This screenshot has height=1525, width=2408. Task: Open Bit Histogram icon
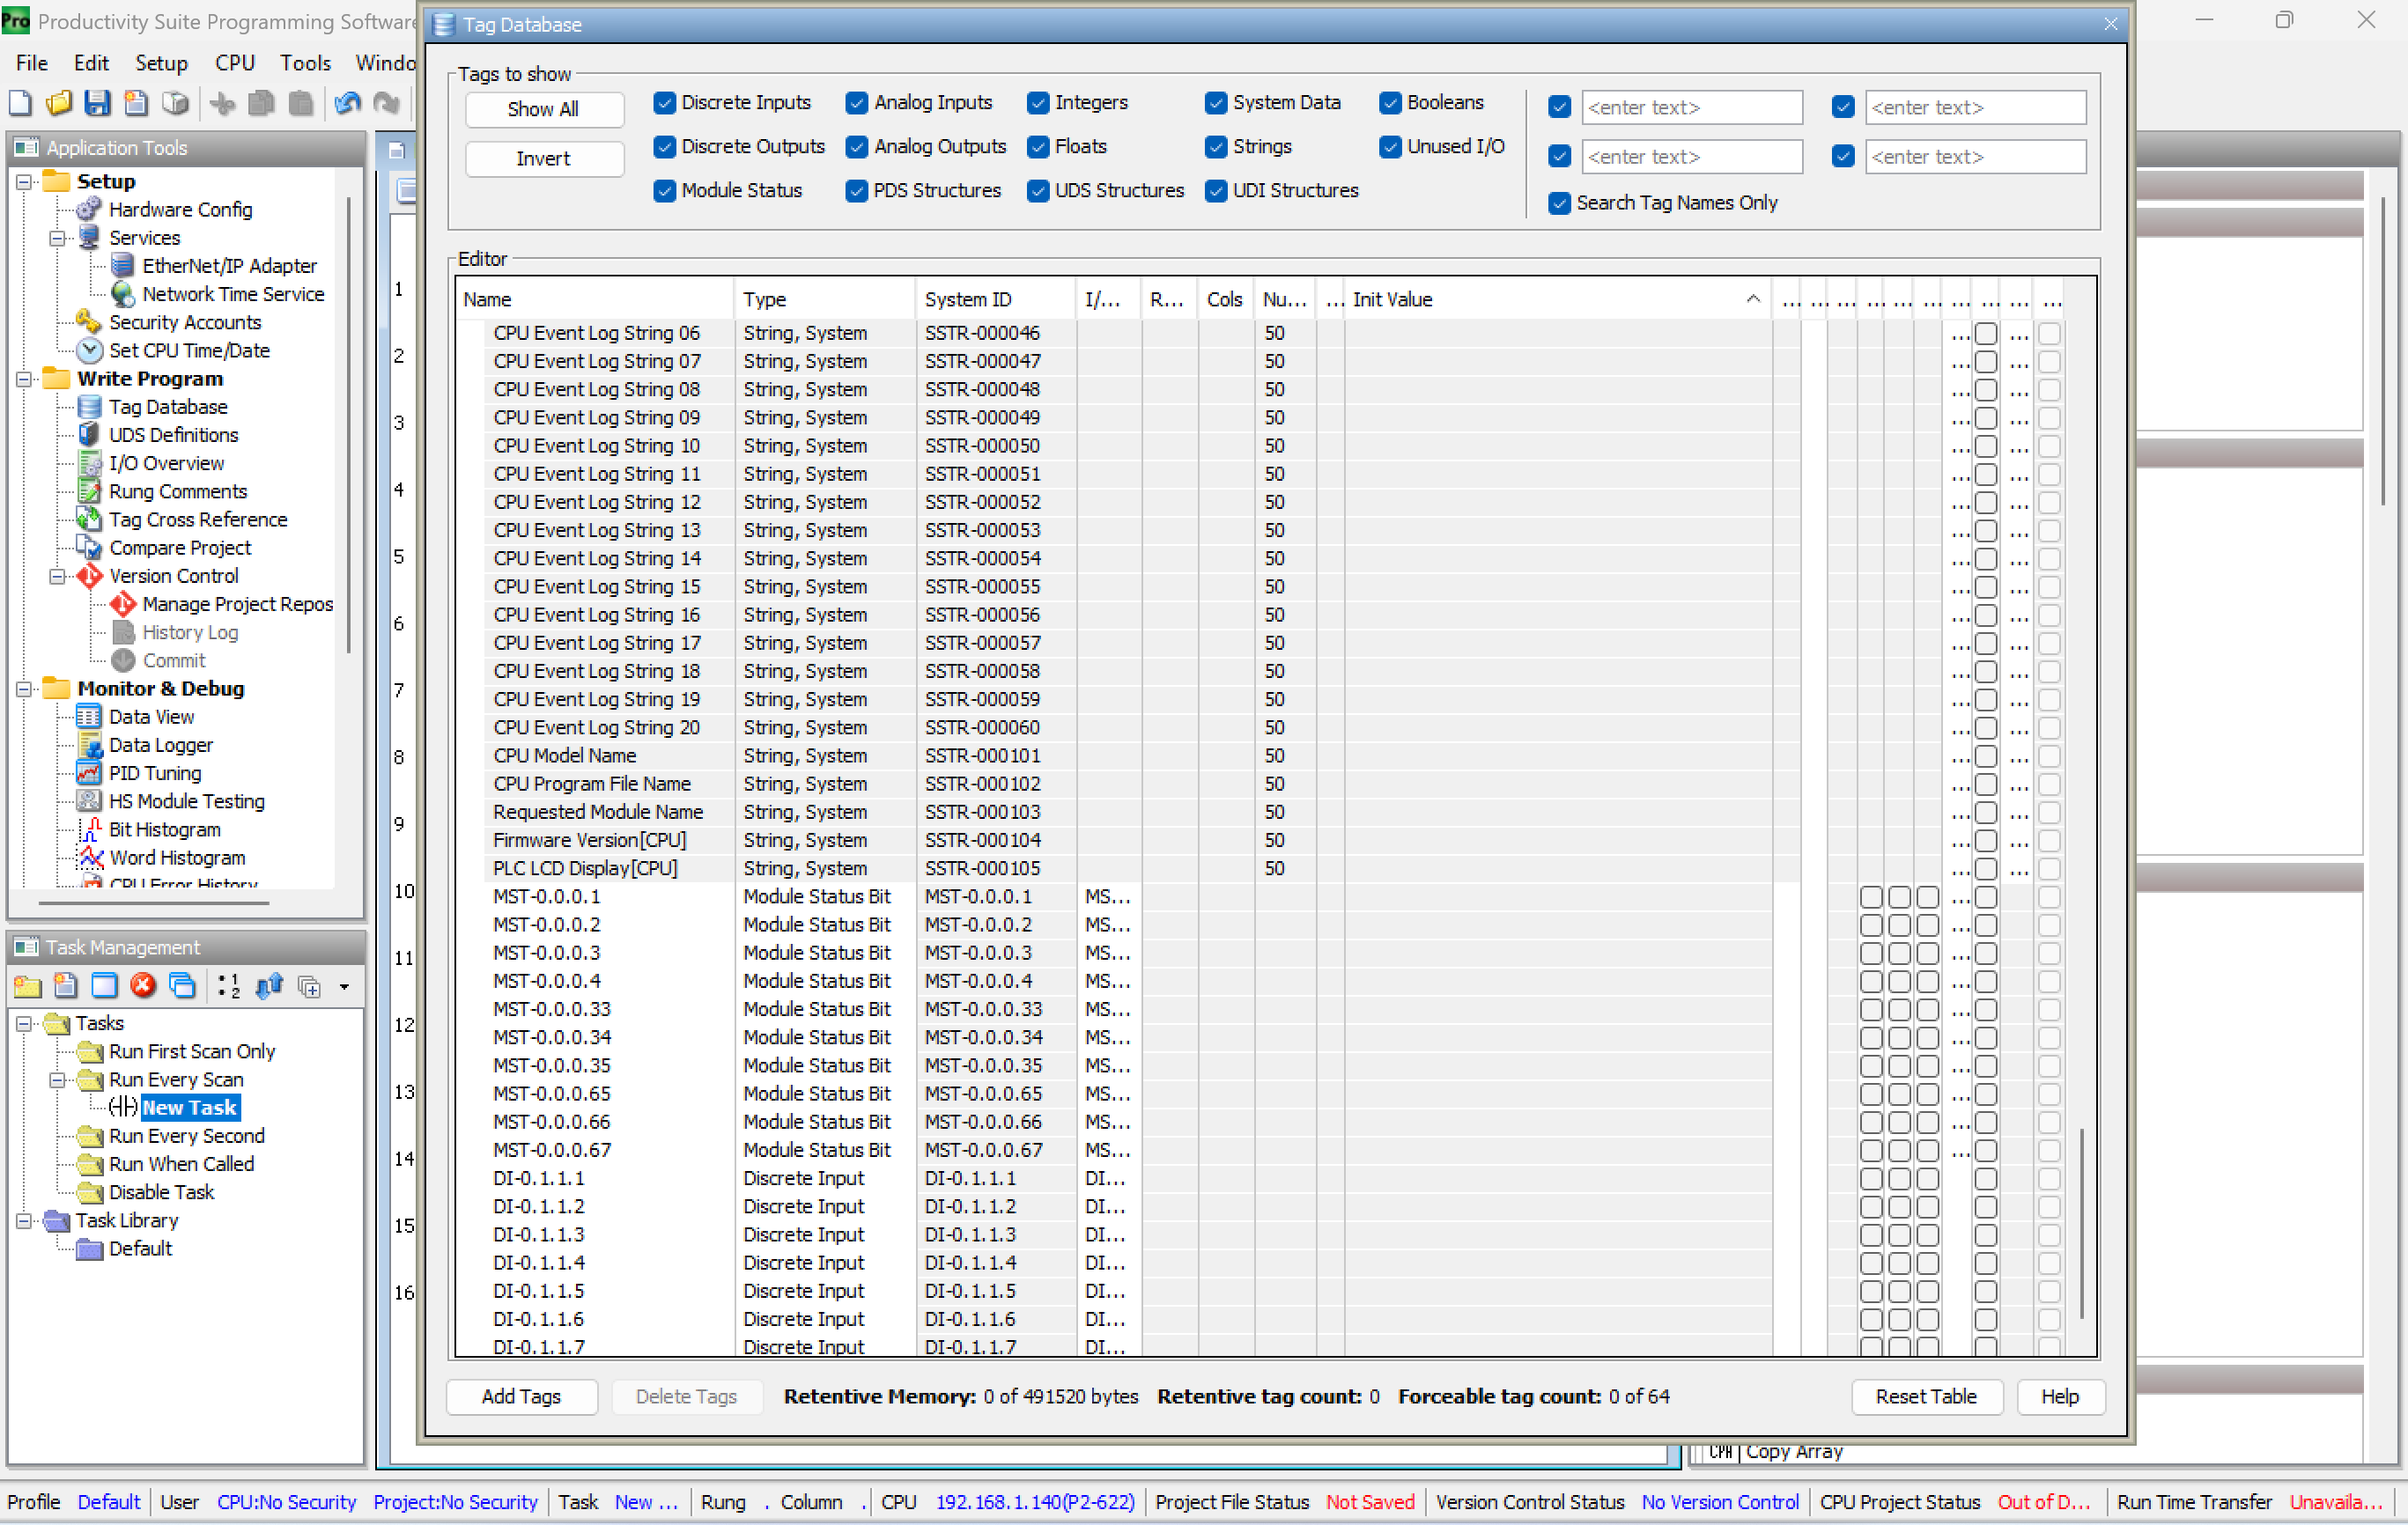pyautogui.click(x=89, y=829)
